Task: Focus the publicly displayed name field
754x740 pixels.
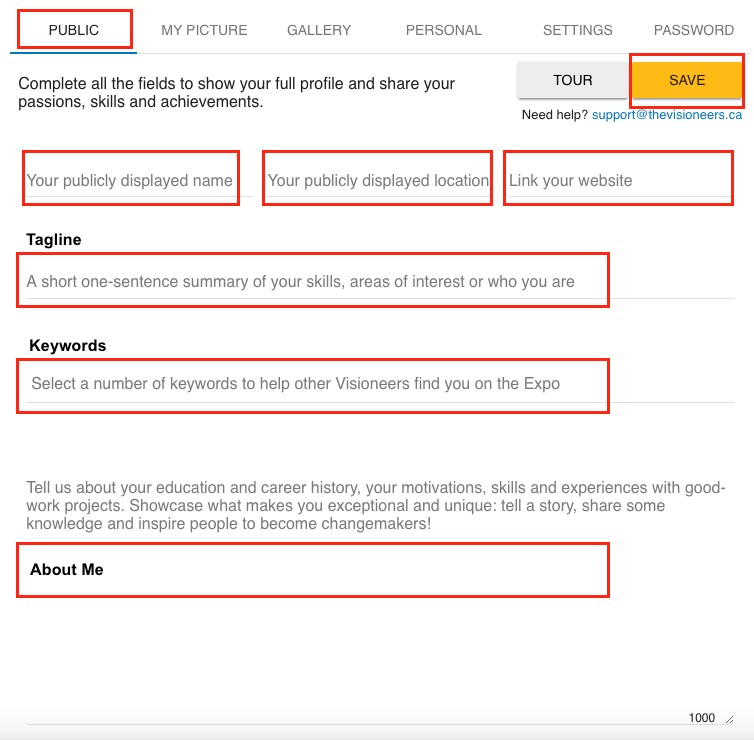Action: click(x=130, y=180)
